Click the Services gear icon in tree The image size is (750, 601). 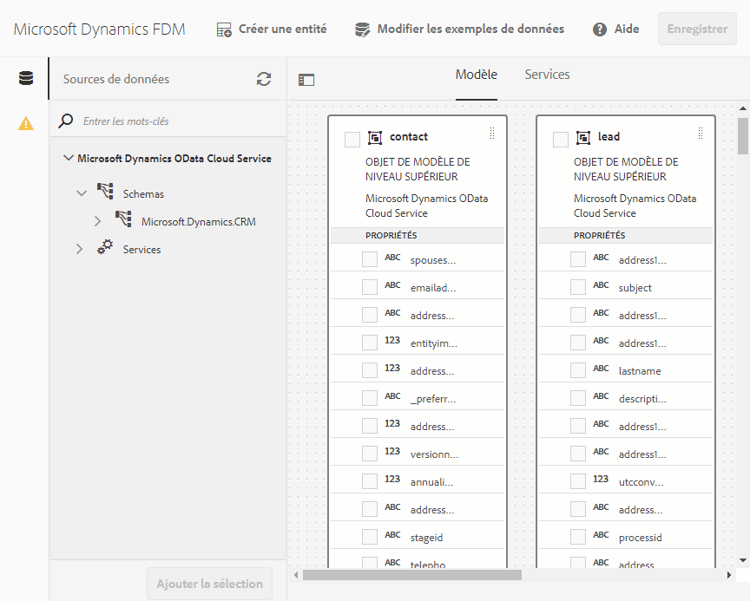point(105,249)
